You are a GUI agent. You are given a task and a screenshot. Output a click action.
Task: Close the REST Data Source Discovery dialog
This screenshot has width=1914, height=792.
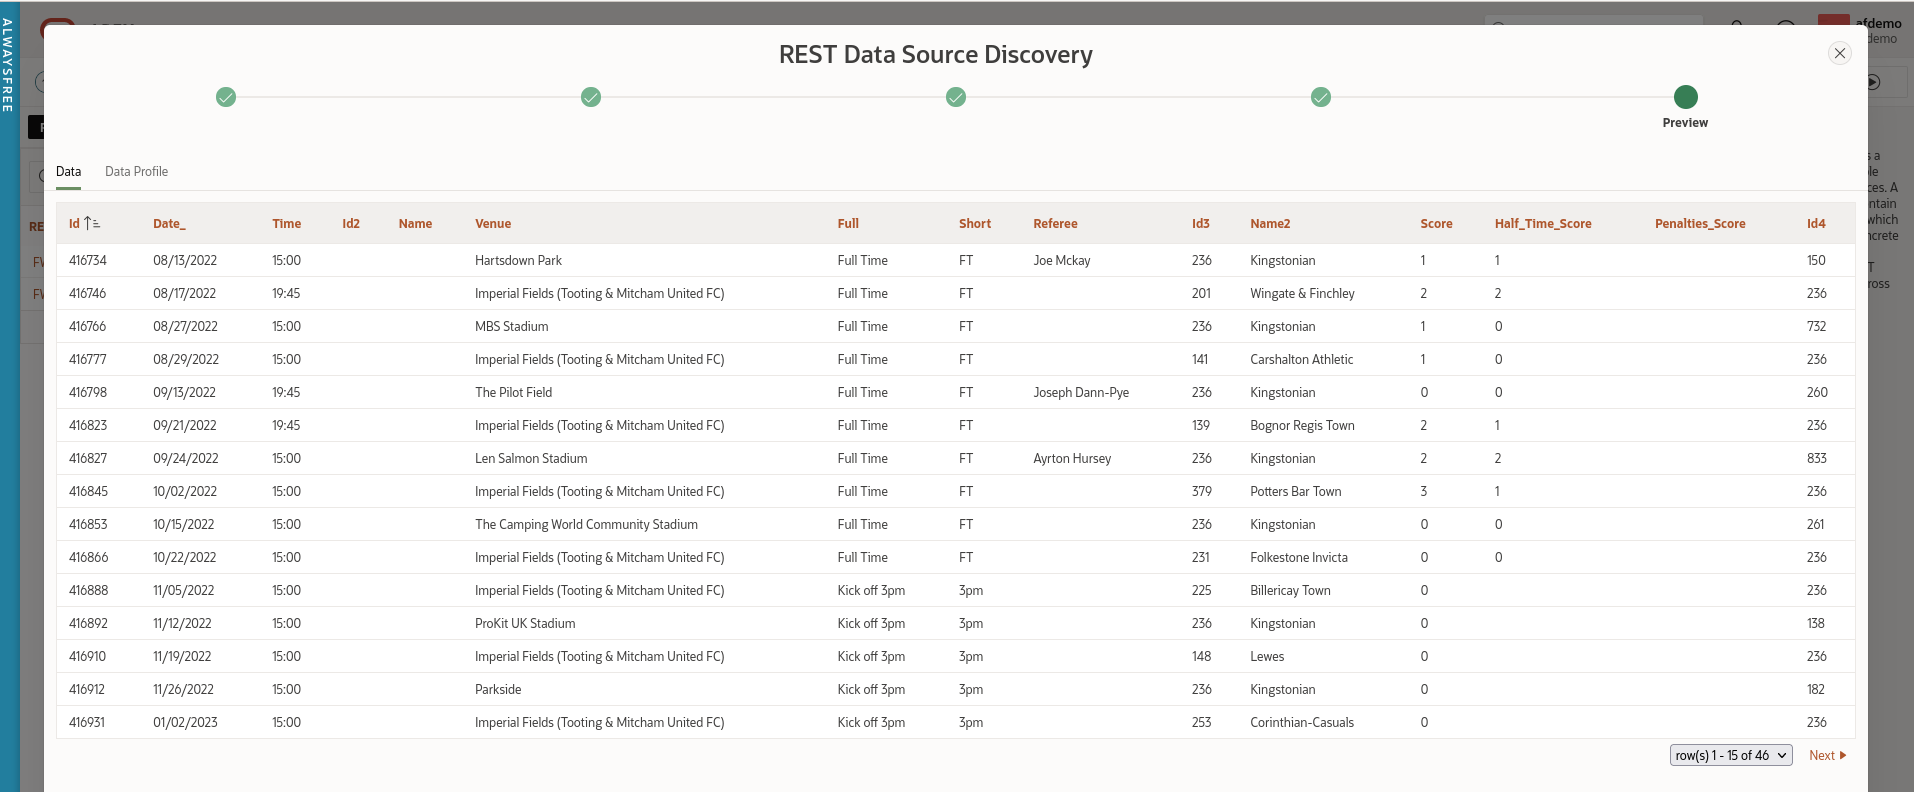[1839, 54]
